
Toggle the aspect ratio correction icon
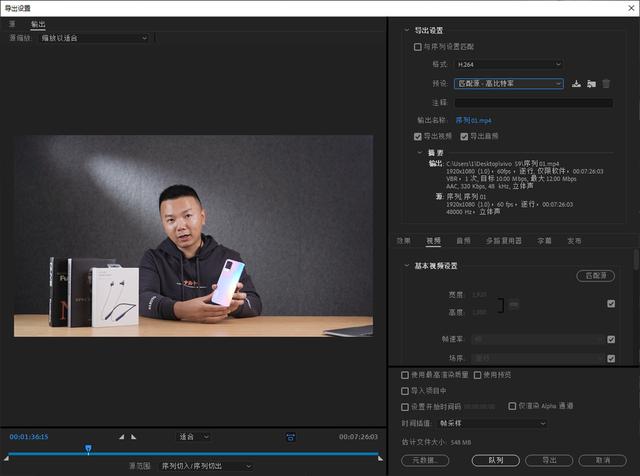(x=291, y=437)
